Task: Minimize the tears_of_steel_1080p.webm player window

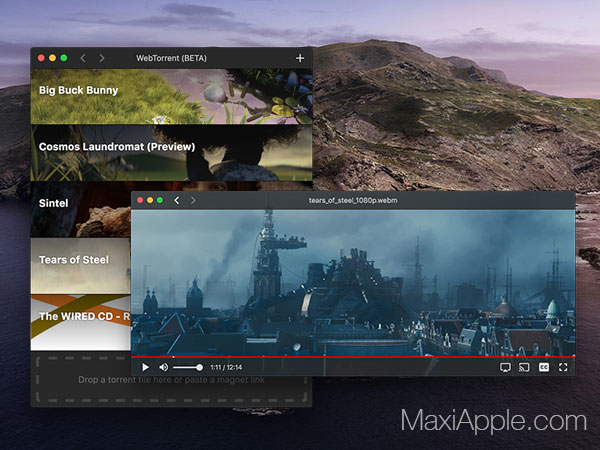Action: [150, 200]
